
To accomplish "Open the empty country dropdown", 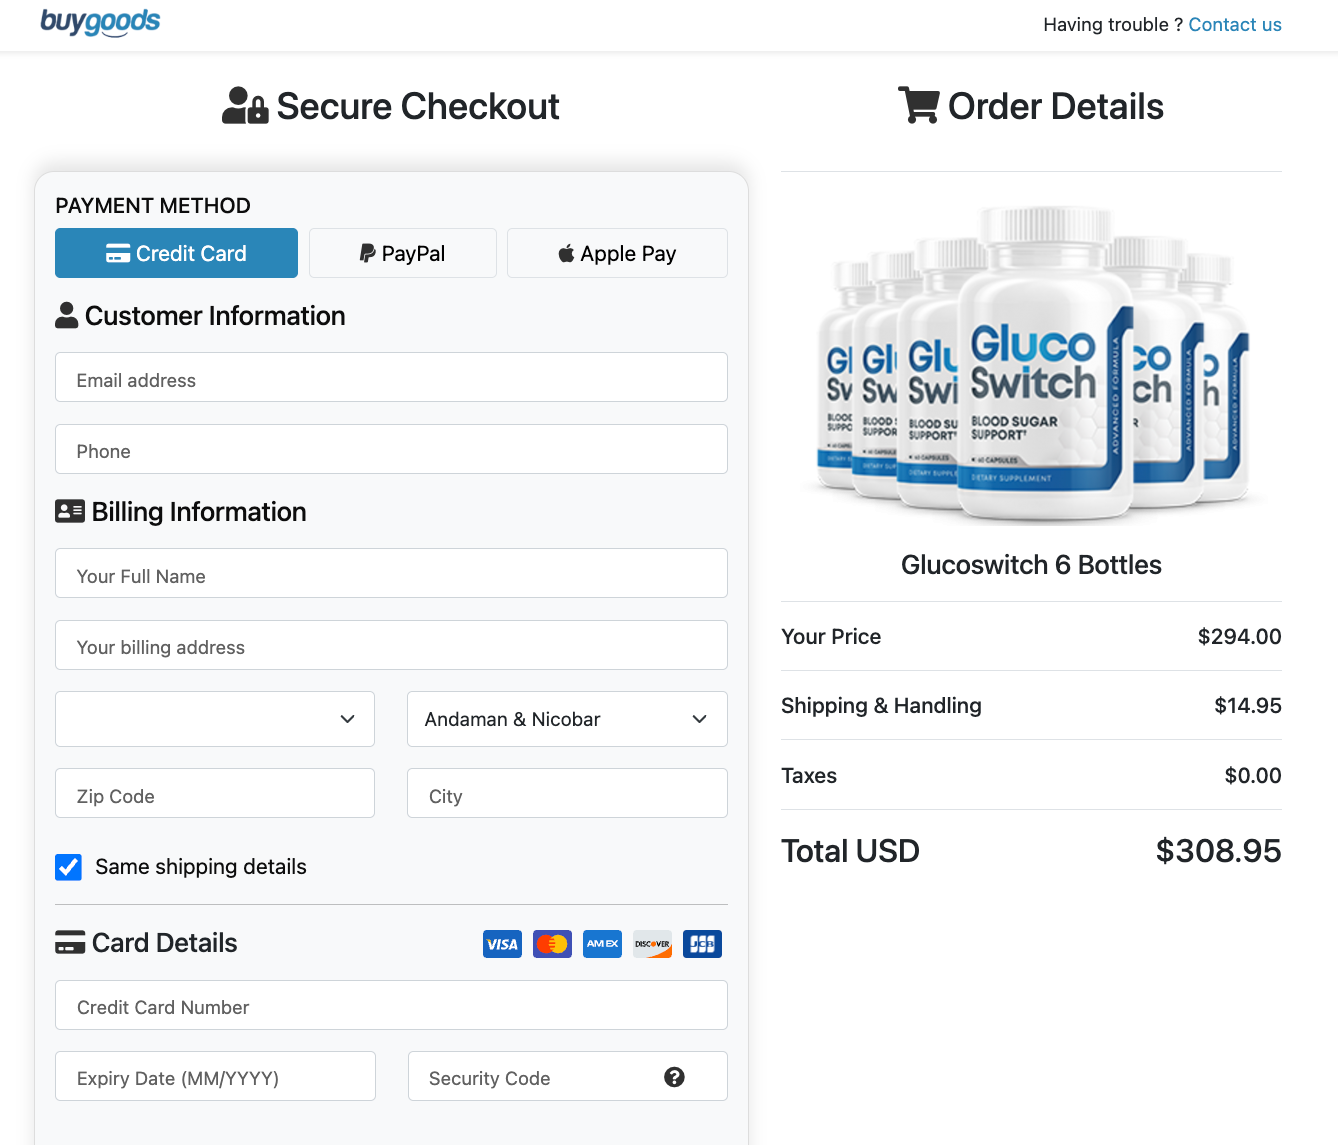I will click(x=215, y=719).
